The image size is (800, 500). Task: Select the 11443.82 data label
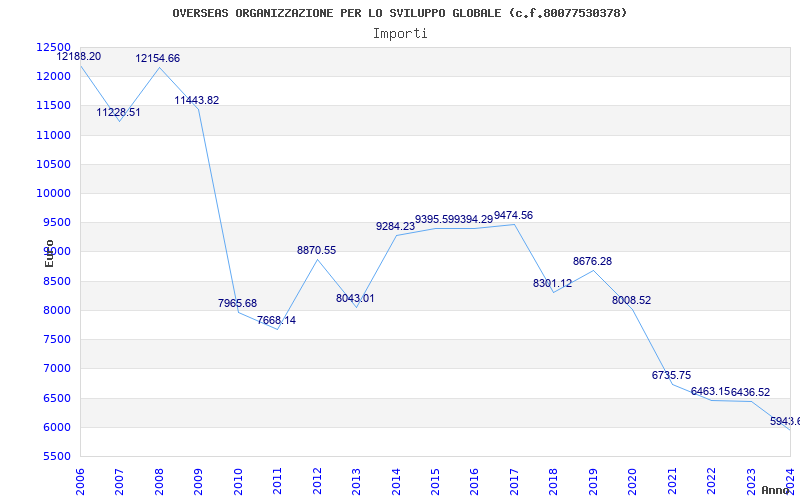(197, 100)
